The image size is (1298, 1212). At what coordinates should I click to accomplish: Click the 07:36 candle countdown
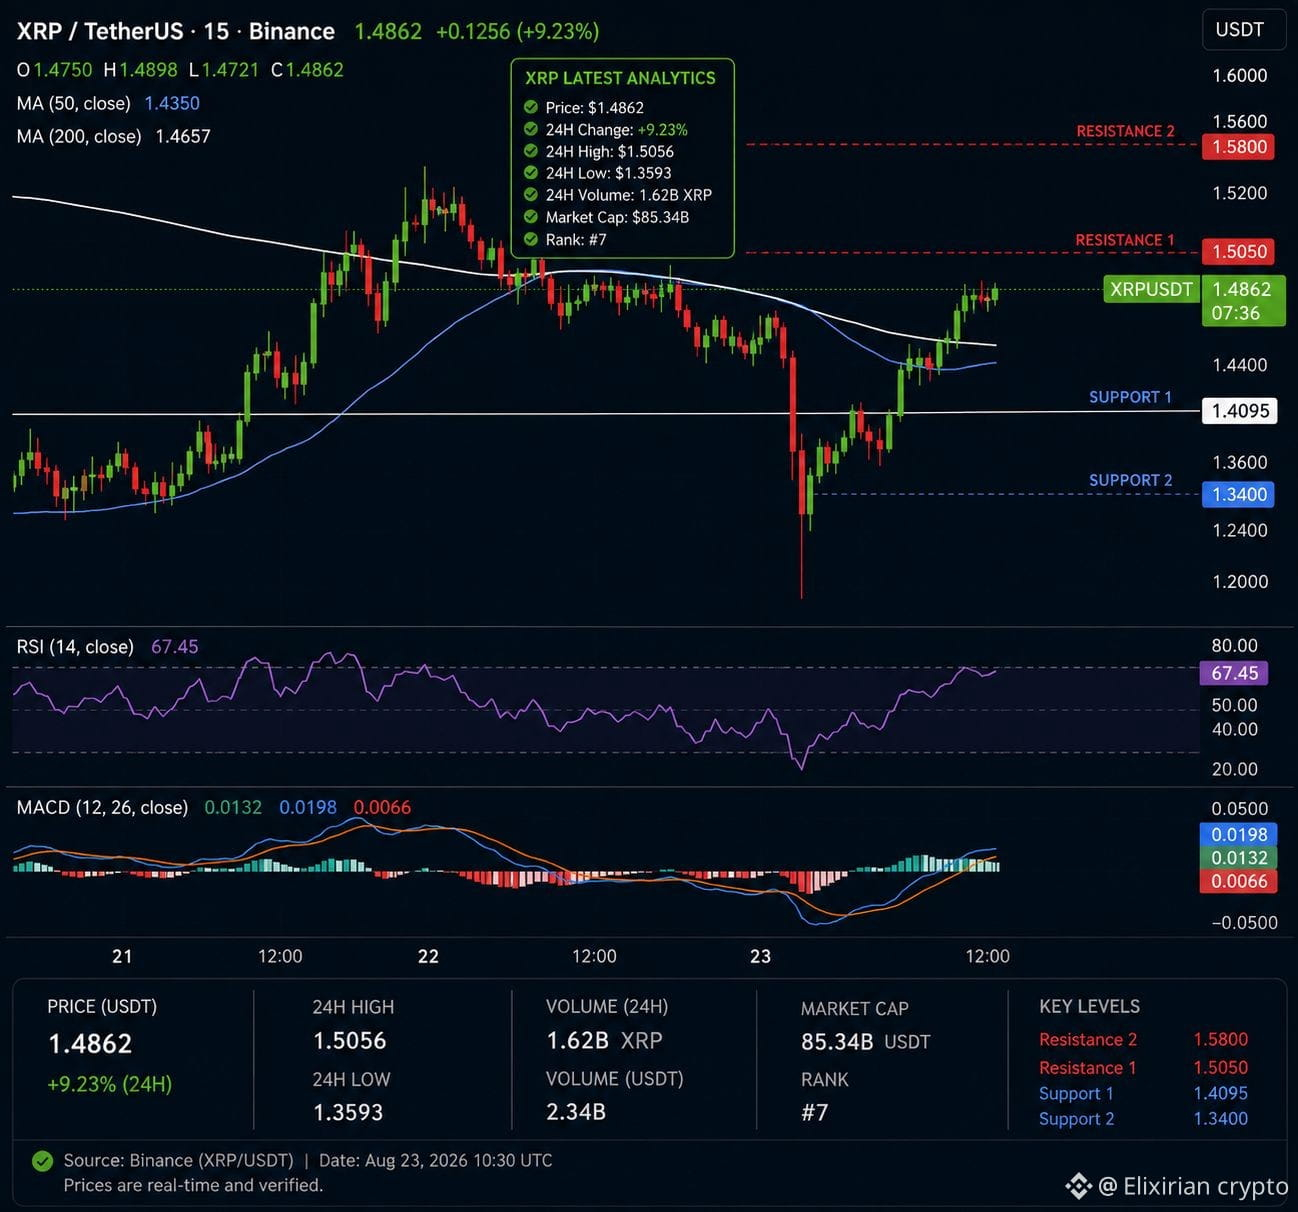point(1236,313)
